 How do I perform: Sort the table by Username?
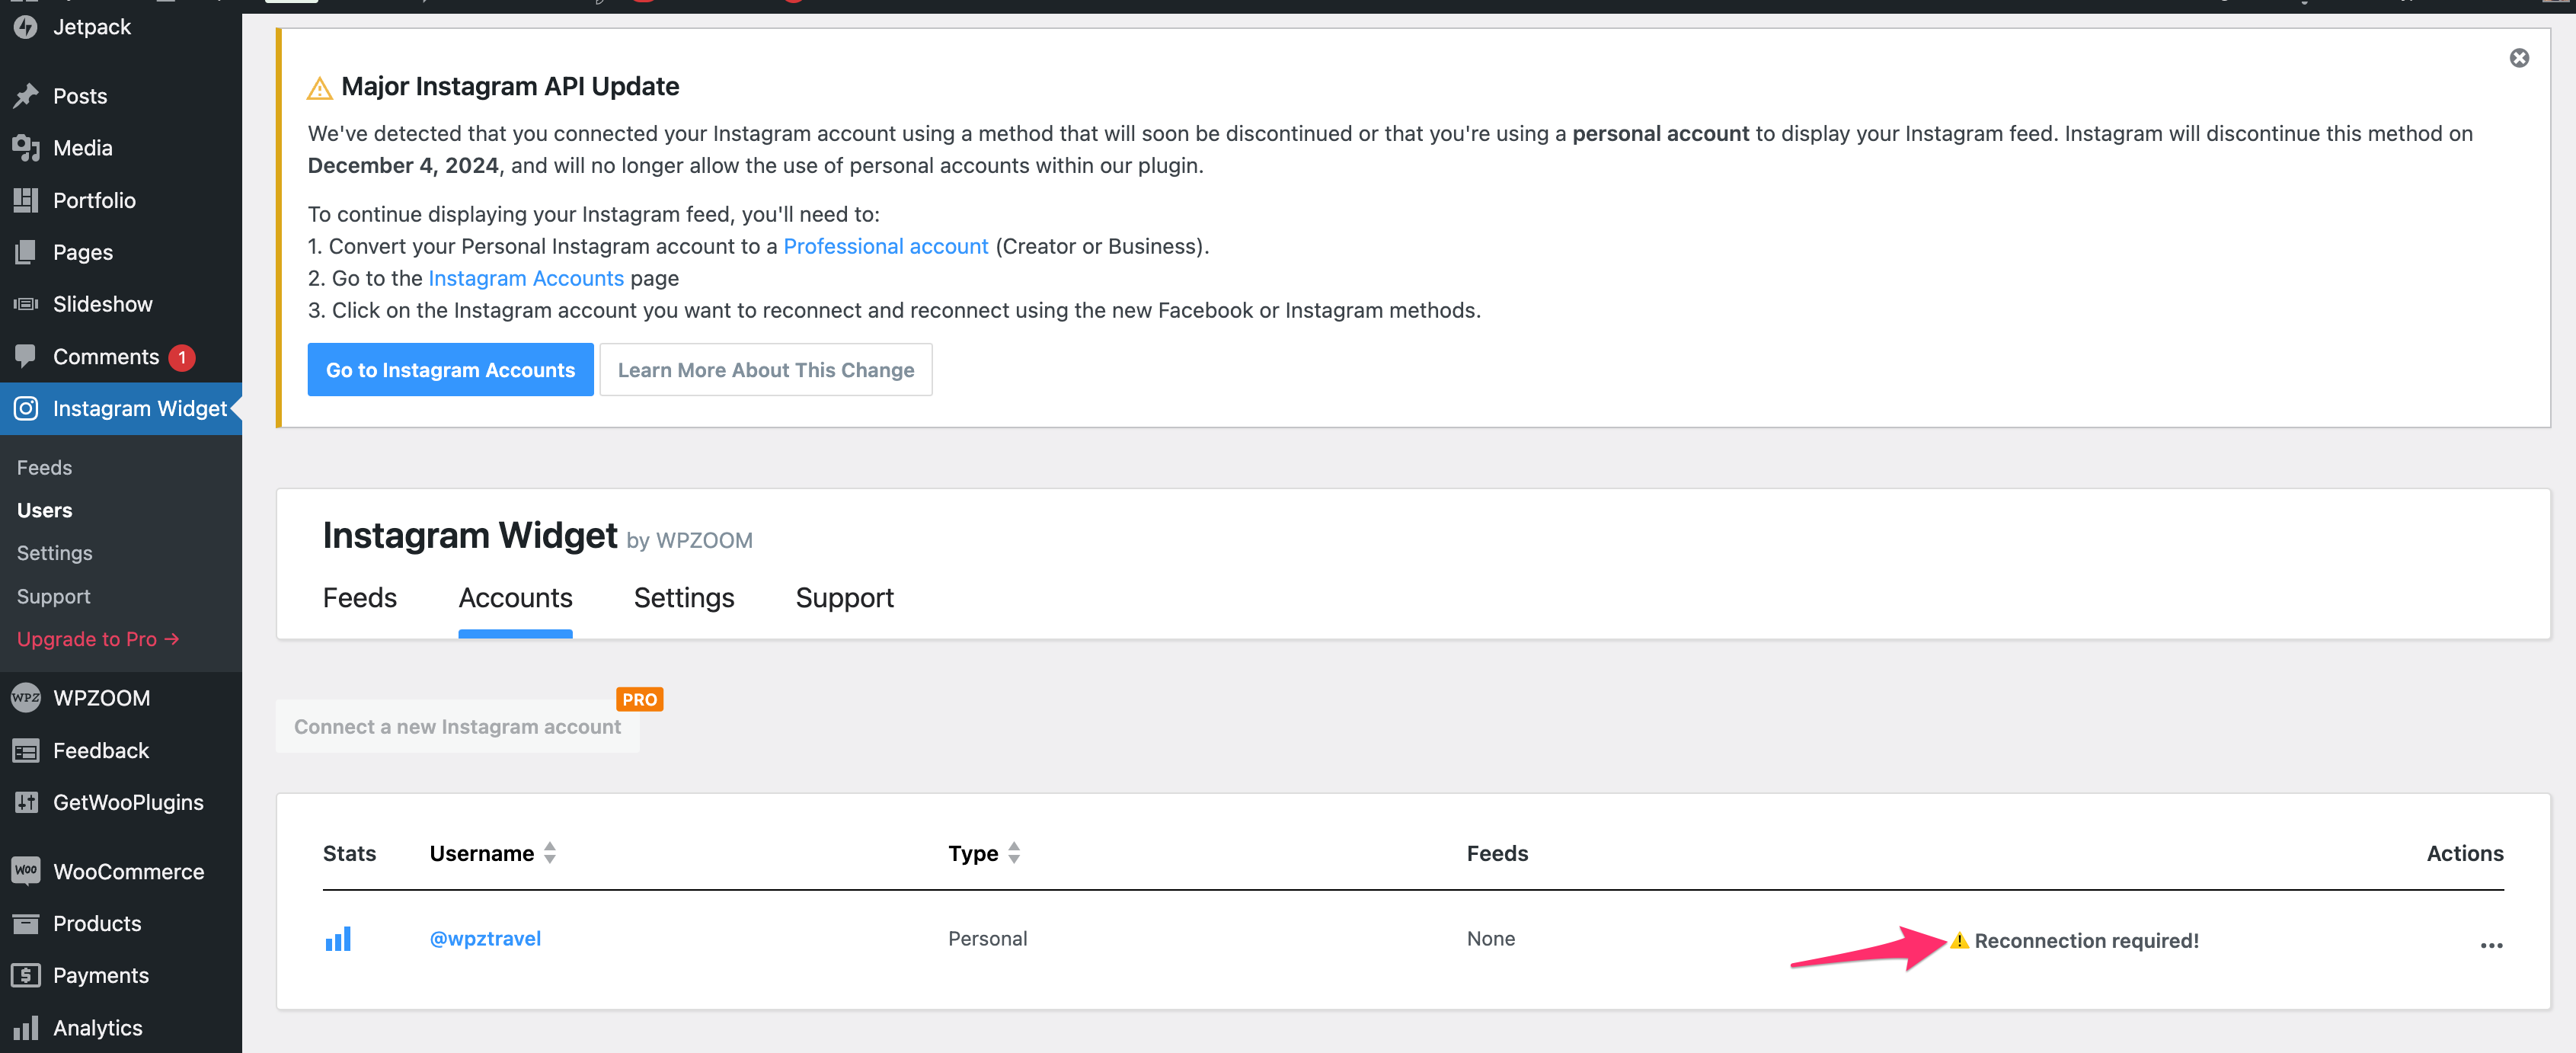(550, 853)
